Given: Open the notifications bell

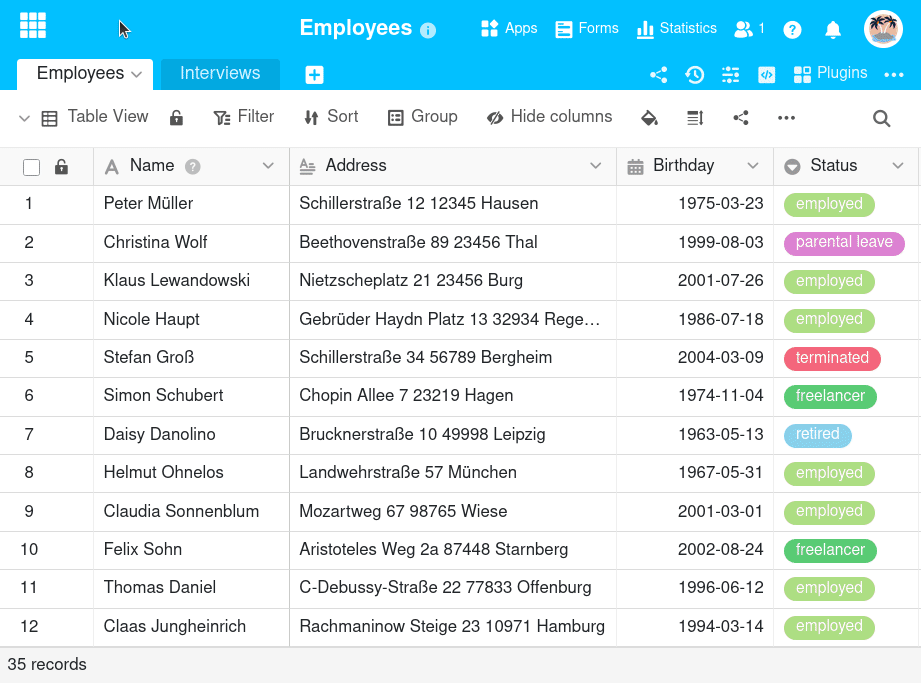Looking at the screenshot, I should coord(832,29).
